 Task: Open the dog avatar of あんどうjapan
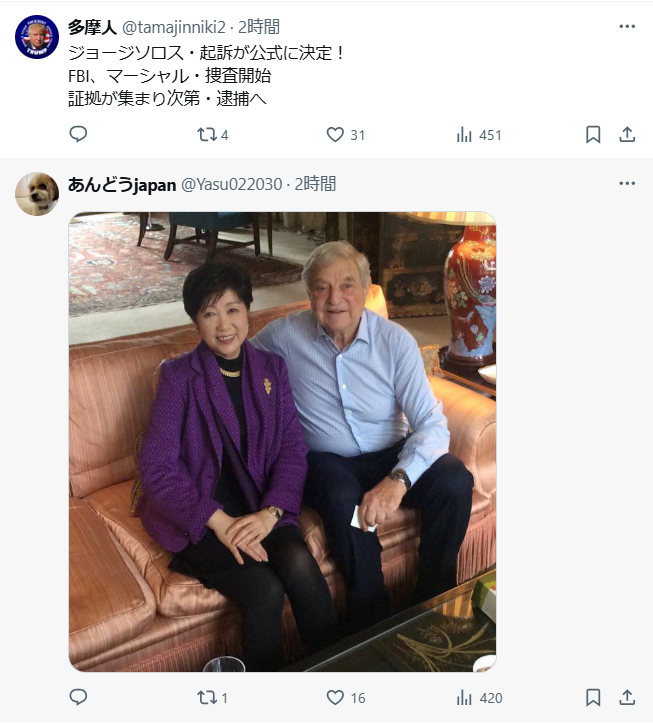(x=37, y=194)
